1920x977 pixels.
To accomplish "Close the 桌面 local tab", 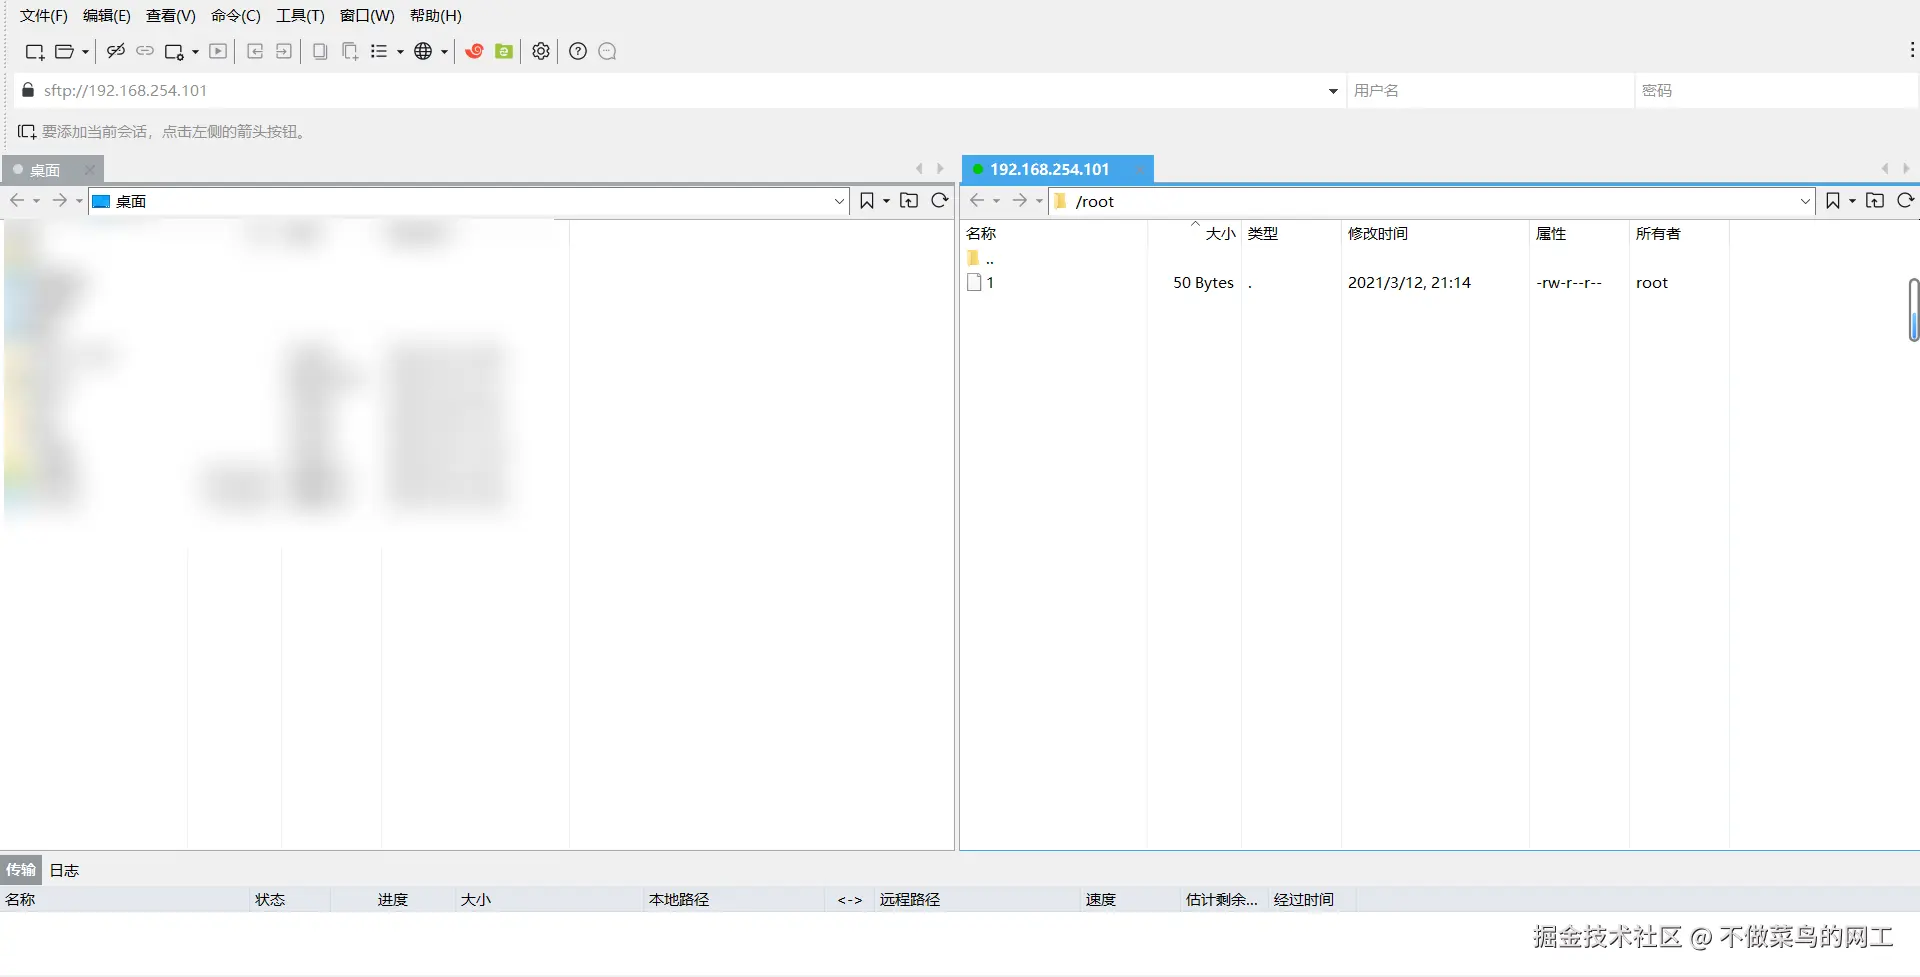I will [90, 170].
